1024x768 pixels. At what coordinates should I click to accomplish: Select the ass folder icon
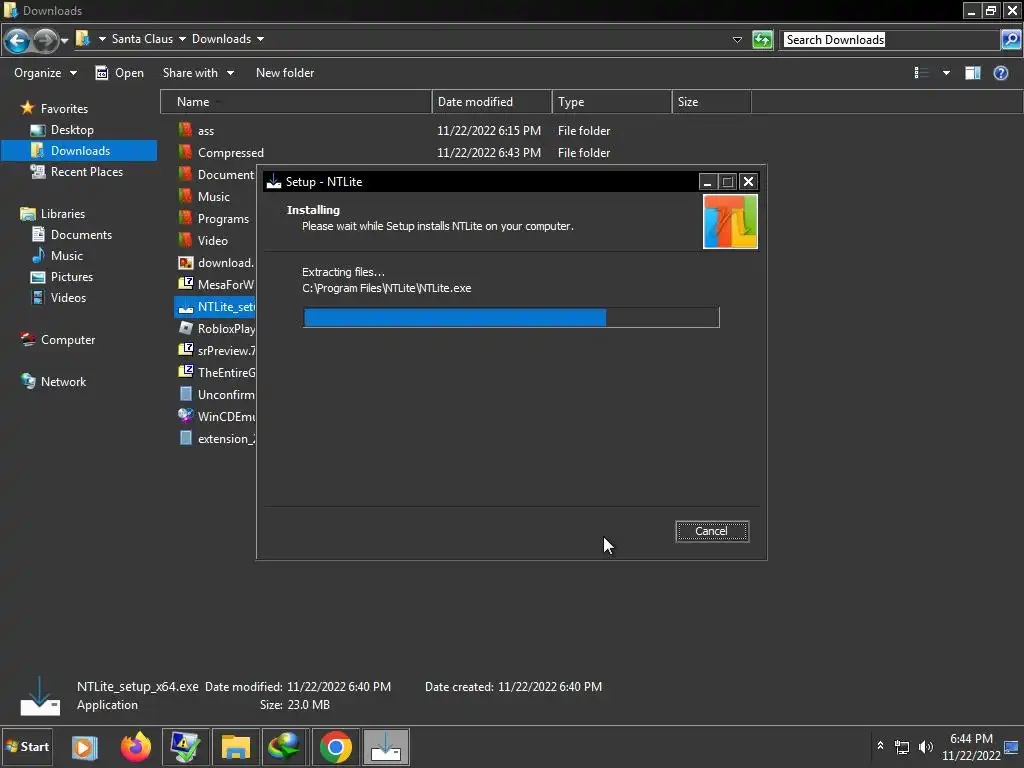pyautogui.click(x=185, y=130)
